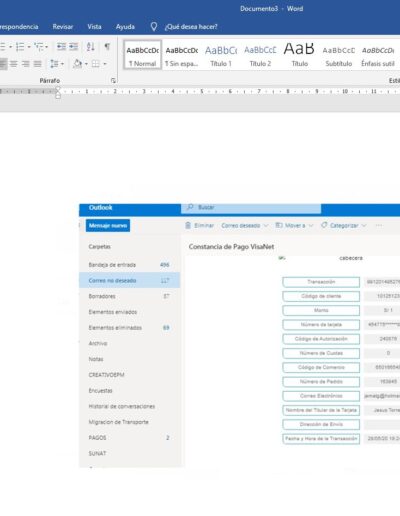Open the Revisar ribbon tab
This screenshot has height=516, width=400.
tap(63, 27)
